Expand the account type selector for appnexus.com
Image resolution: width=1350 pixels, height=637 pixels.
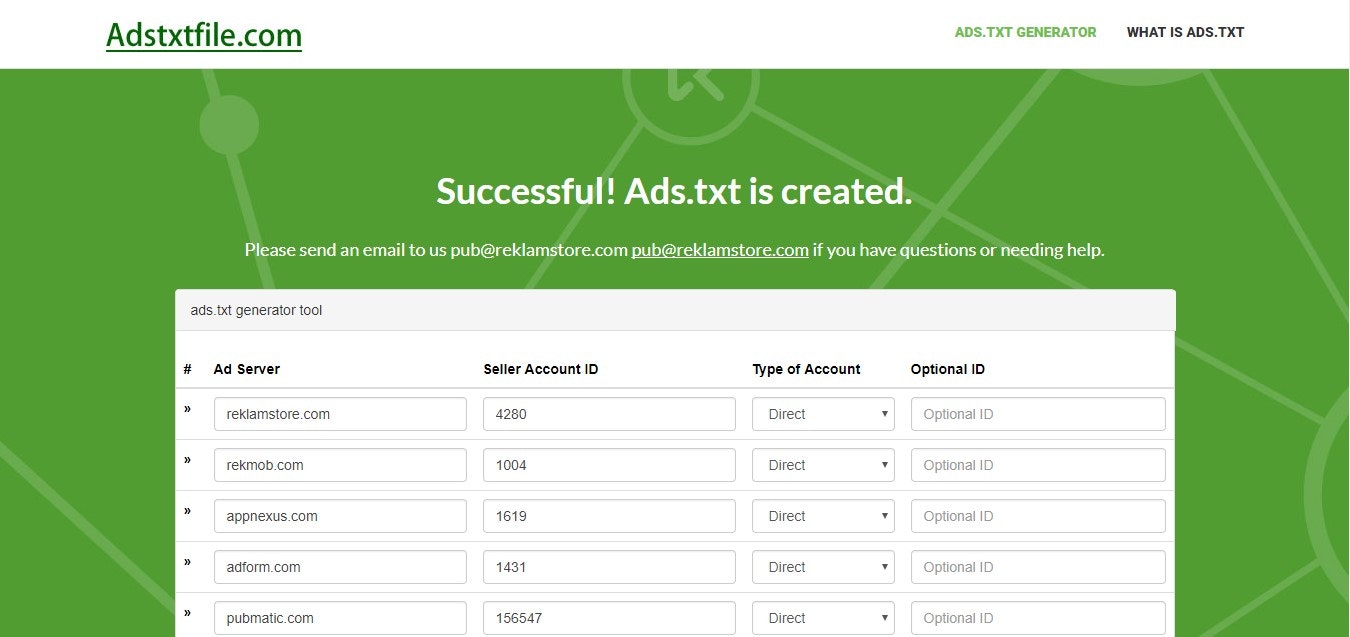pyautogui.click(x=822, y=515)
